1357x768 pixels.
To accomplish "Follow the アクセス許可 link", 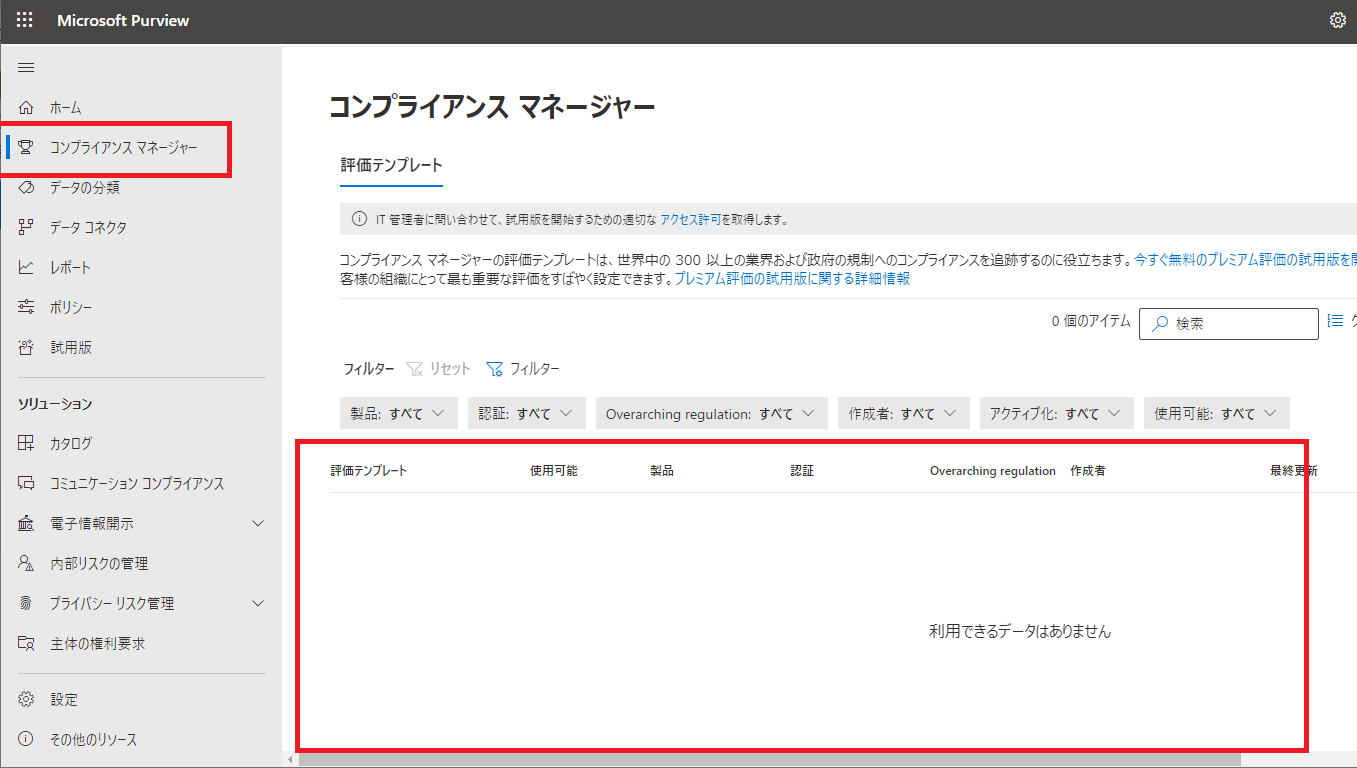I will click(691, 219).
